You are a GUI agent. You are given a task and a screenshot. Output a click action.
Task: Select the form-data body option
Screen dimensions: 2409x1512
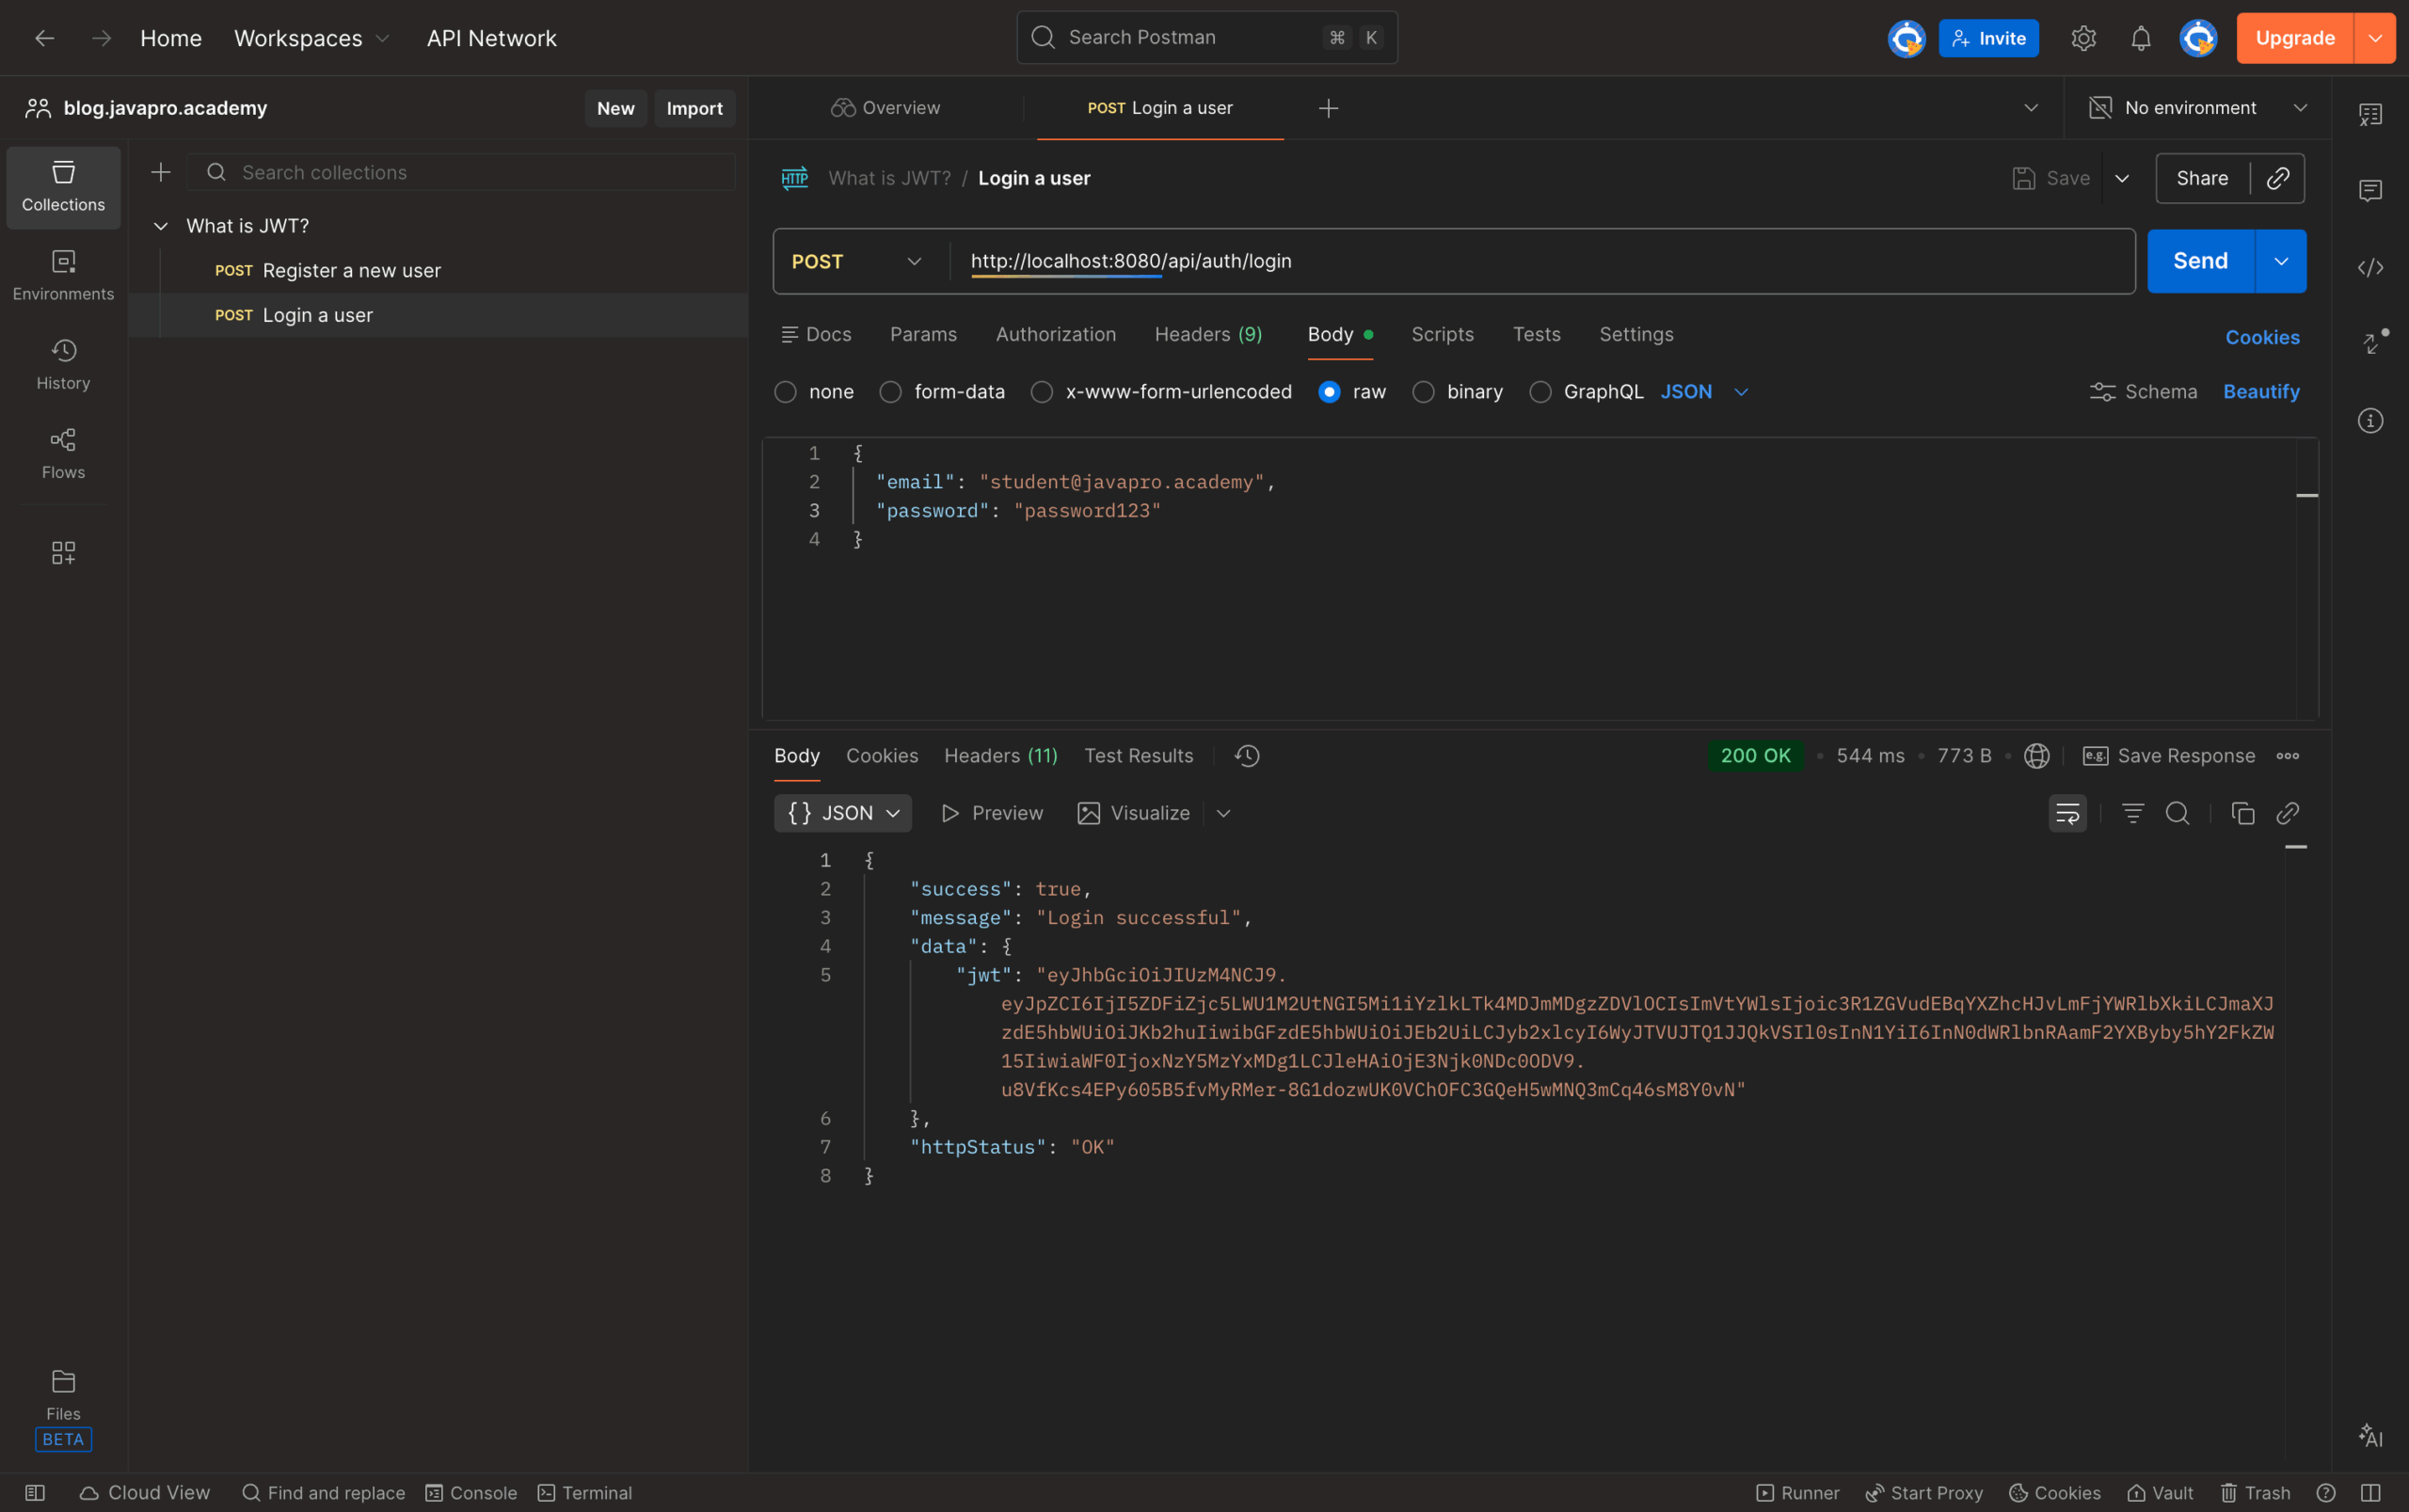click(890, 392)
